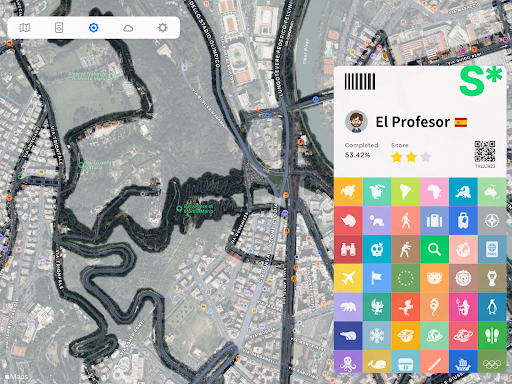Viewport: 512px width, 384px height.
Task: Click the QR code on the card
Action: click(x=485, y=151)
